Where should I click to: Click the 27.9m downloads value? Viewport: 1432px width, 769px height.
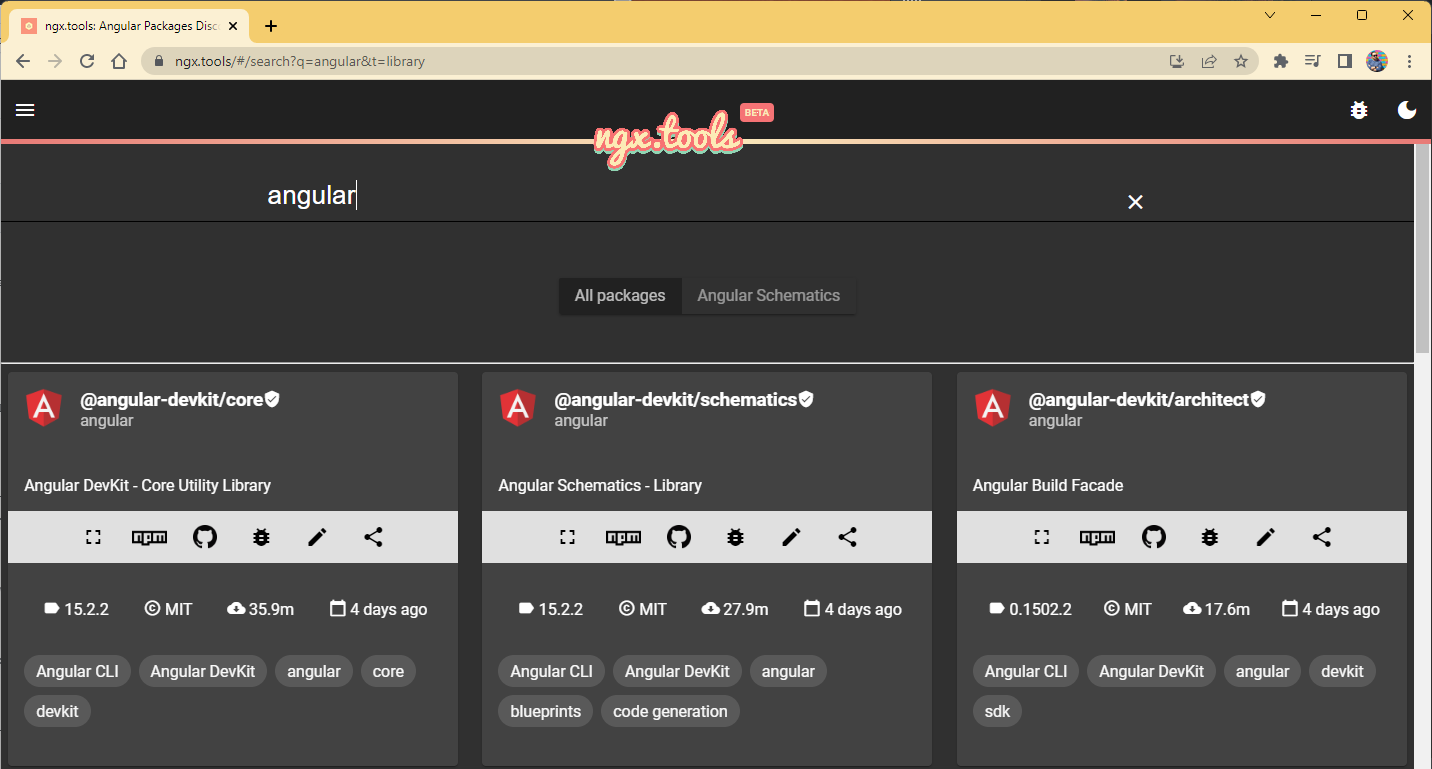coord(745,609)
